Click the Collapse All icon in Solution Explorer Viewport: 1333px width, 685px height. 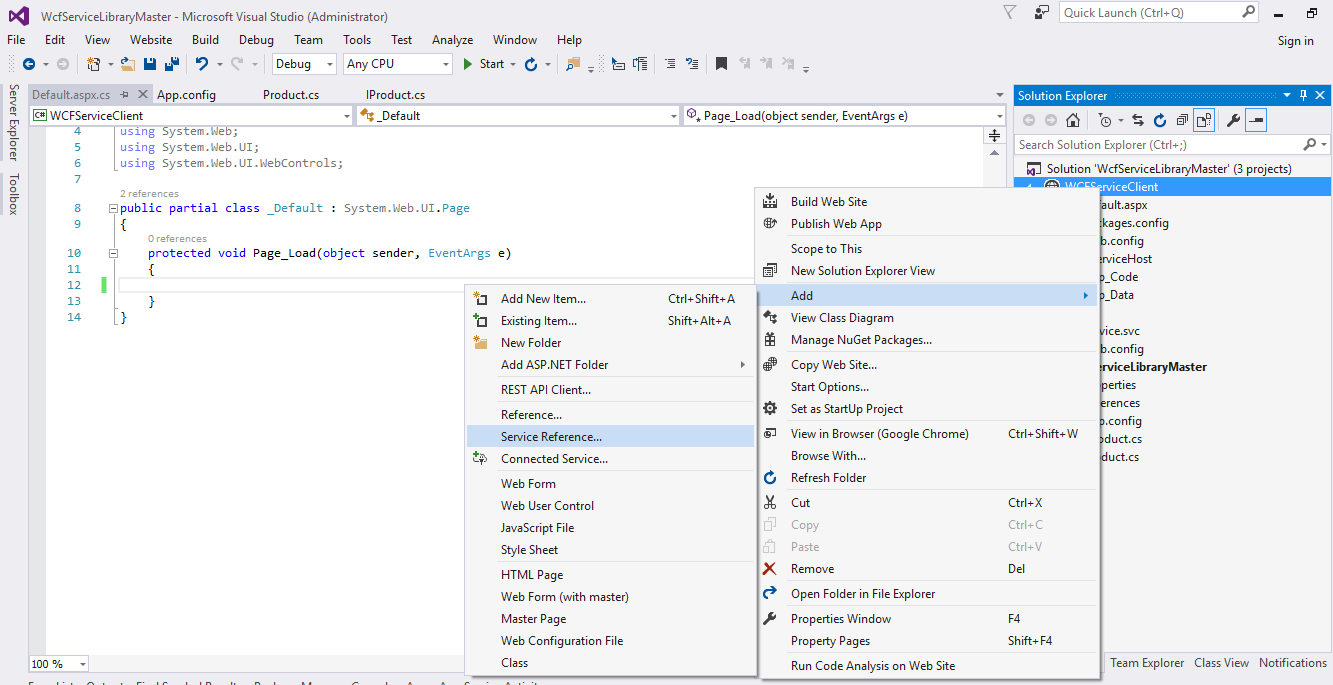1182,121
